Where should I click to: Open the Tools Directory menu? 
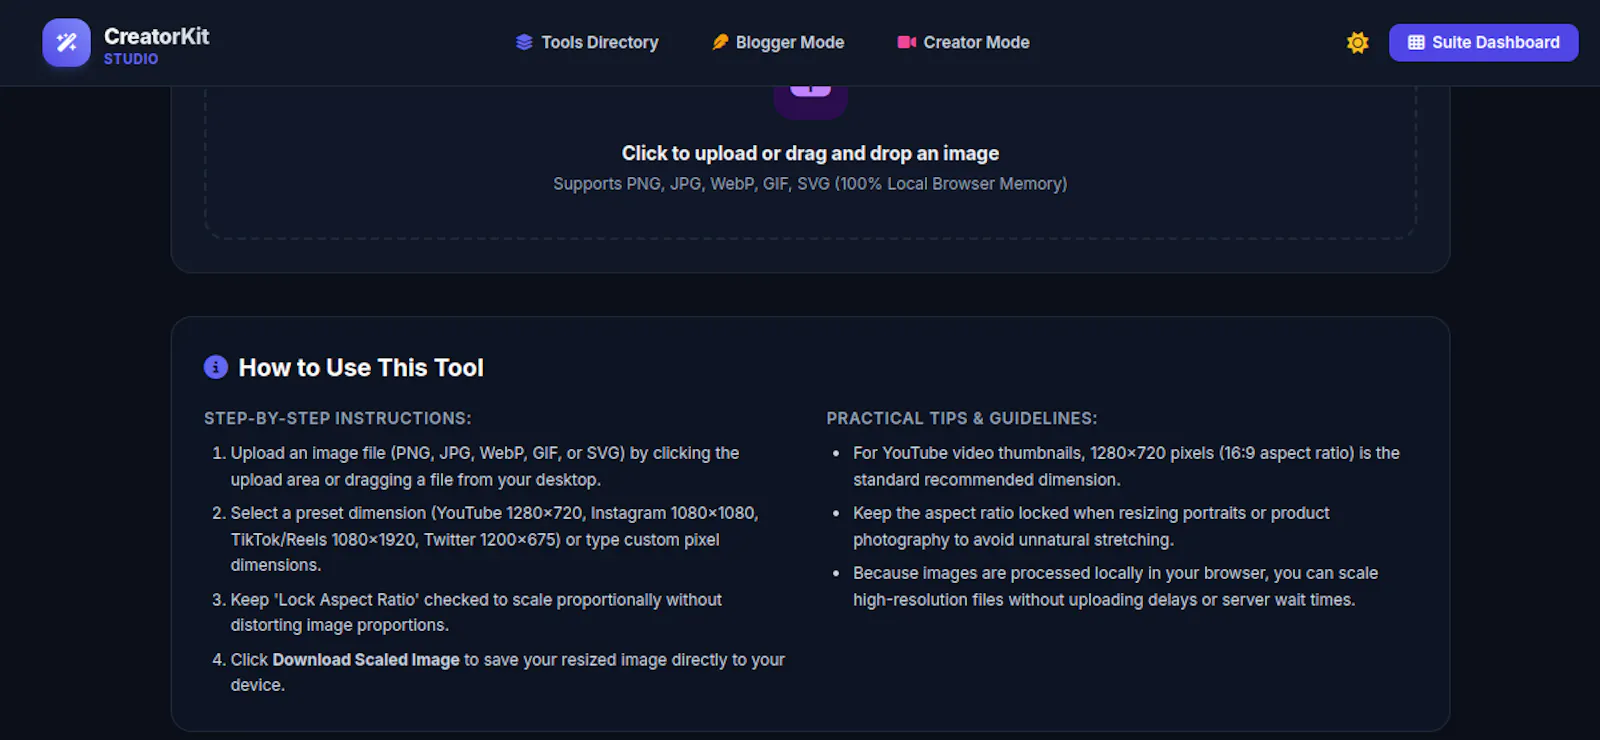587,42
